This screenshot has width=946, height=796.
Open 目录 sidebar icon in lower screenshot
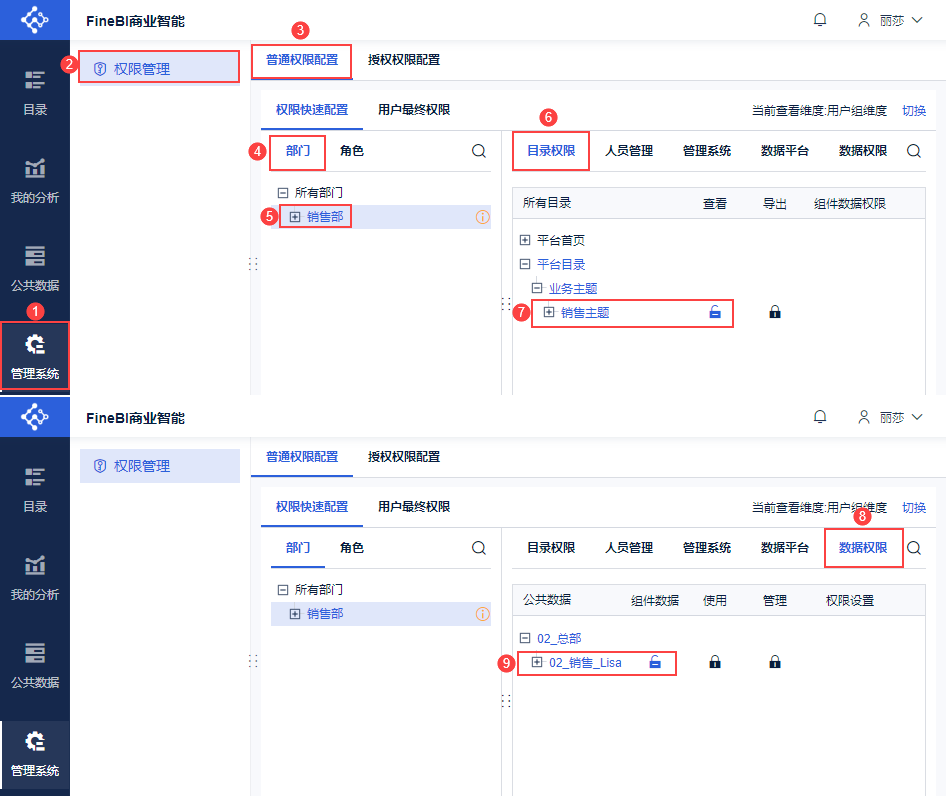click(34, 477)
